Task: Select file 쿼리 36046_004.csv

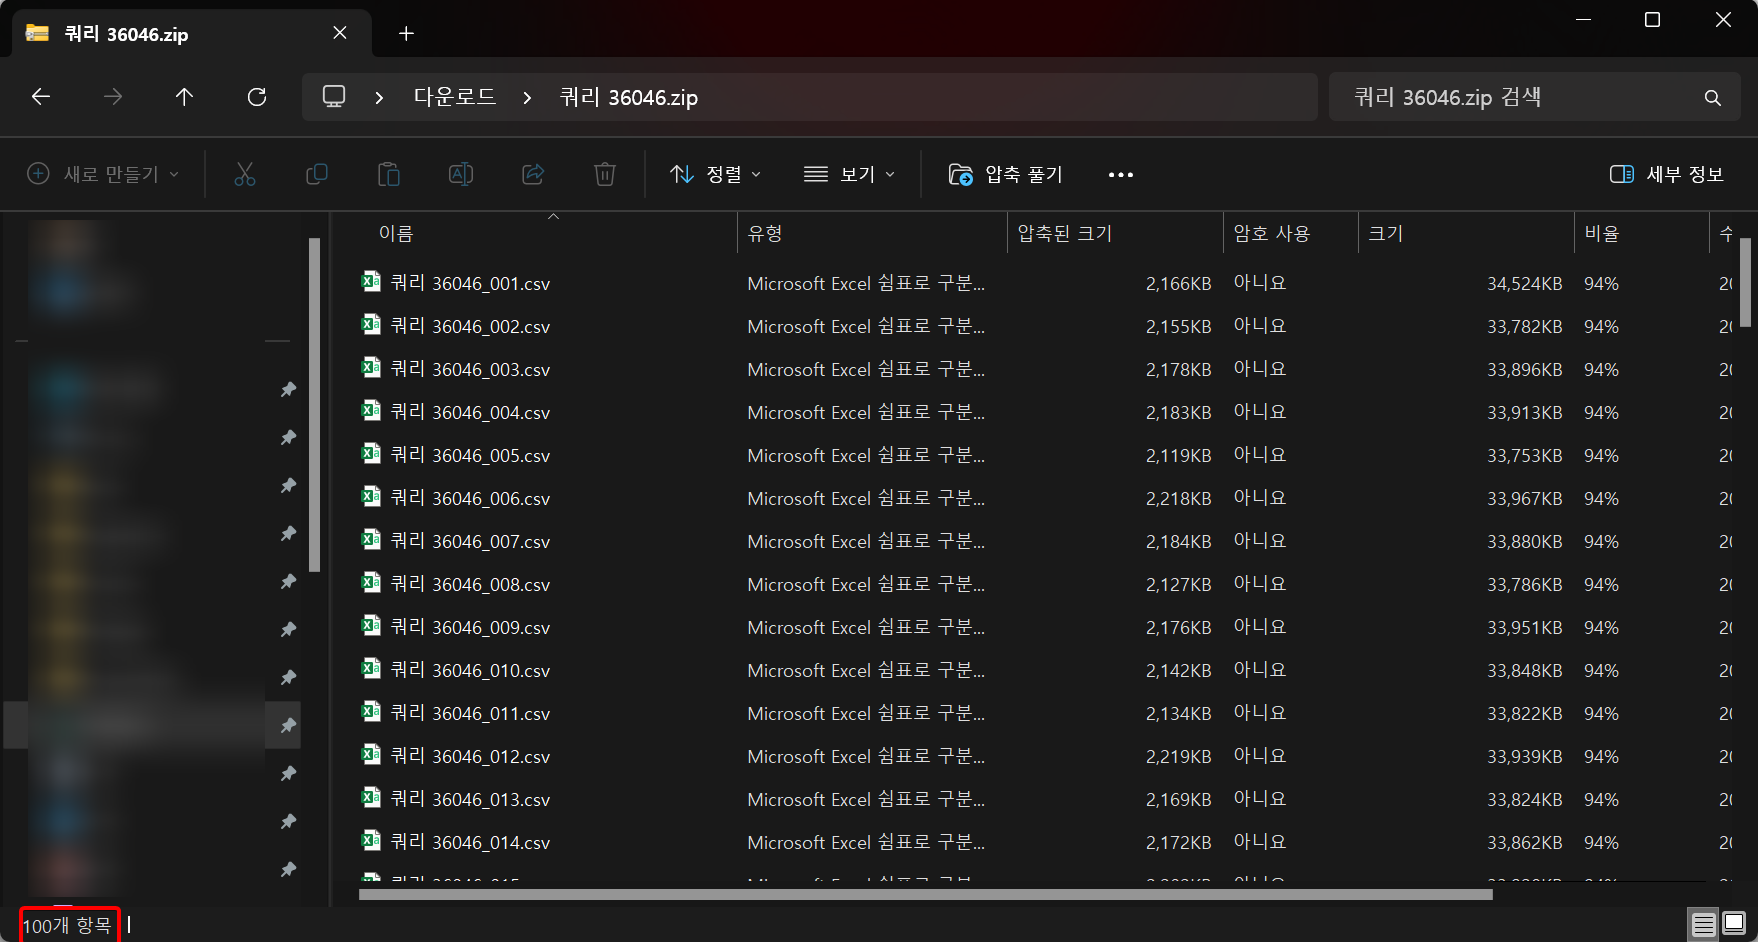Action: point(470,412)
